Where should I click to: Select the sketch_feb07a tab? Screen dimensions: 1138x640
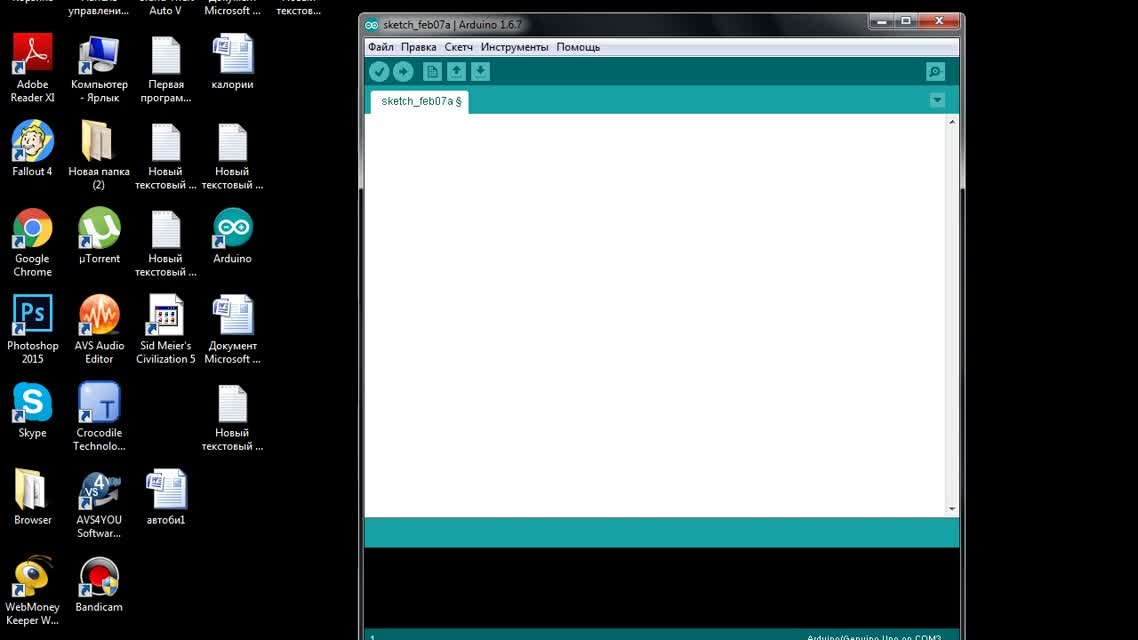(419, 102)
